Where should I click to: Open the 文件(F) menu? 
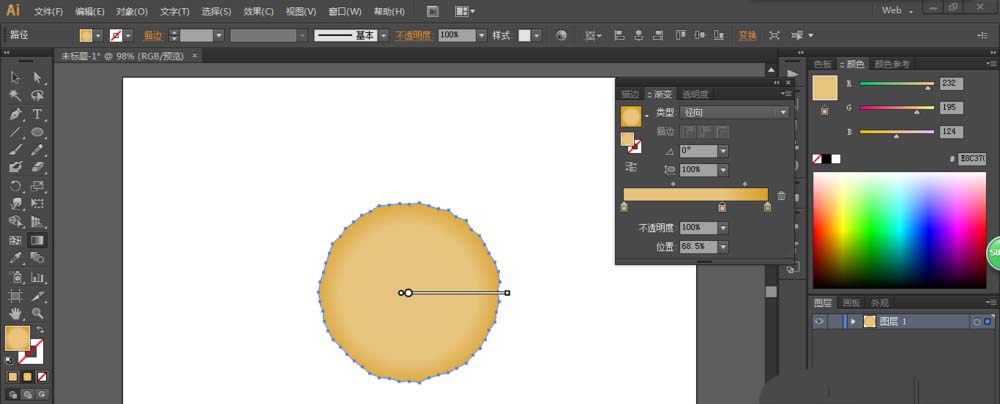point(48,11)
